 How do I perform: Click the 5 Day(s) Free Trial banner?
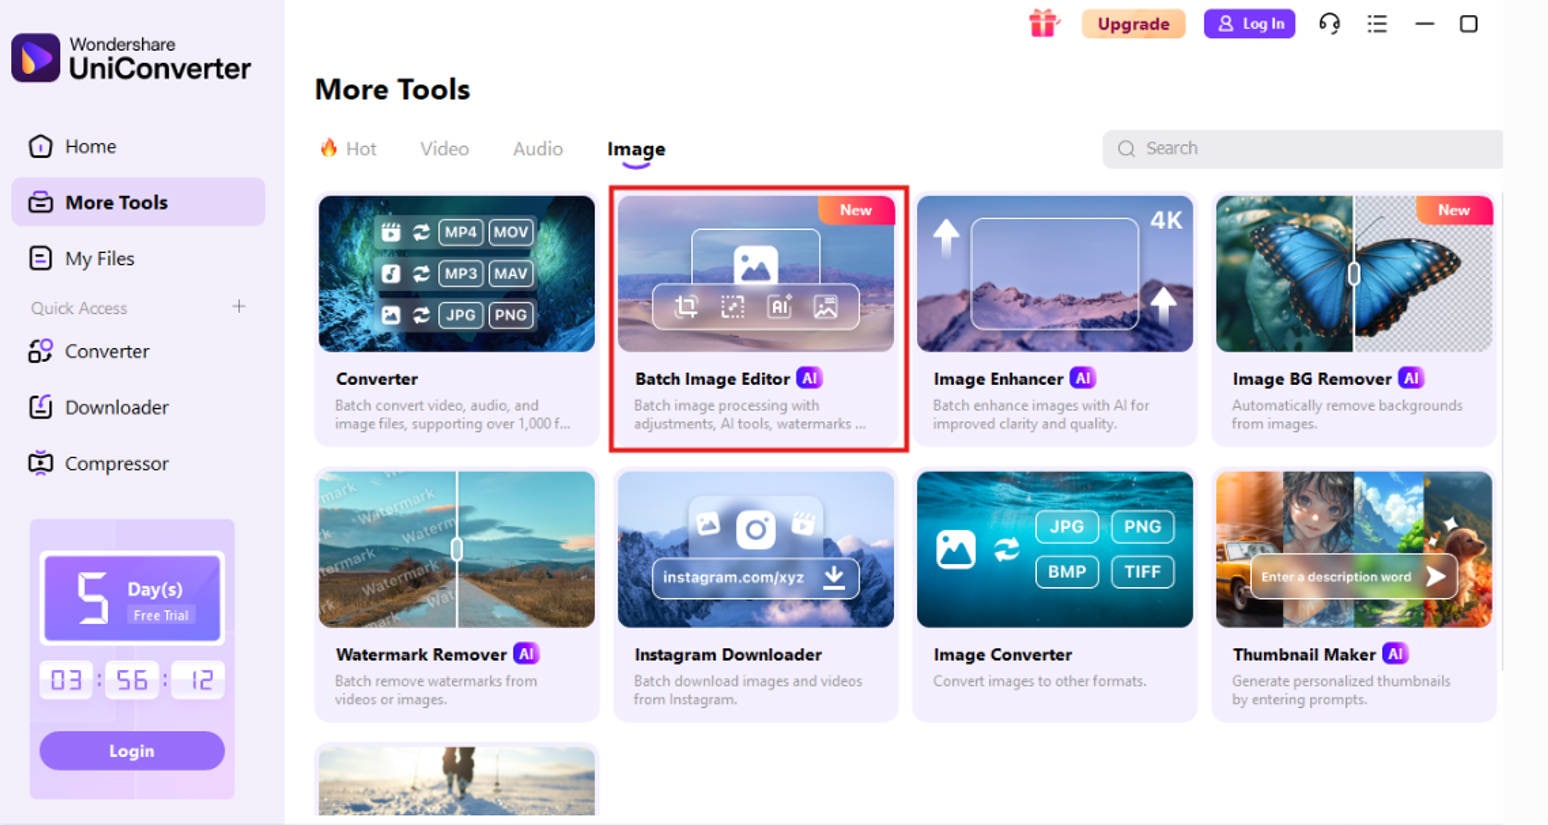point(132,597)
